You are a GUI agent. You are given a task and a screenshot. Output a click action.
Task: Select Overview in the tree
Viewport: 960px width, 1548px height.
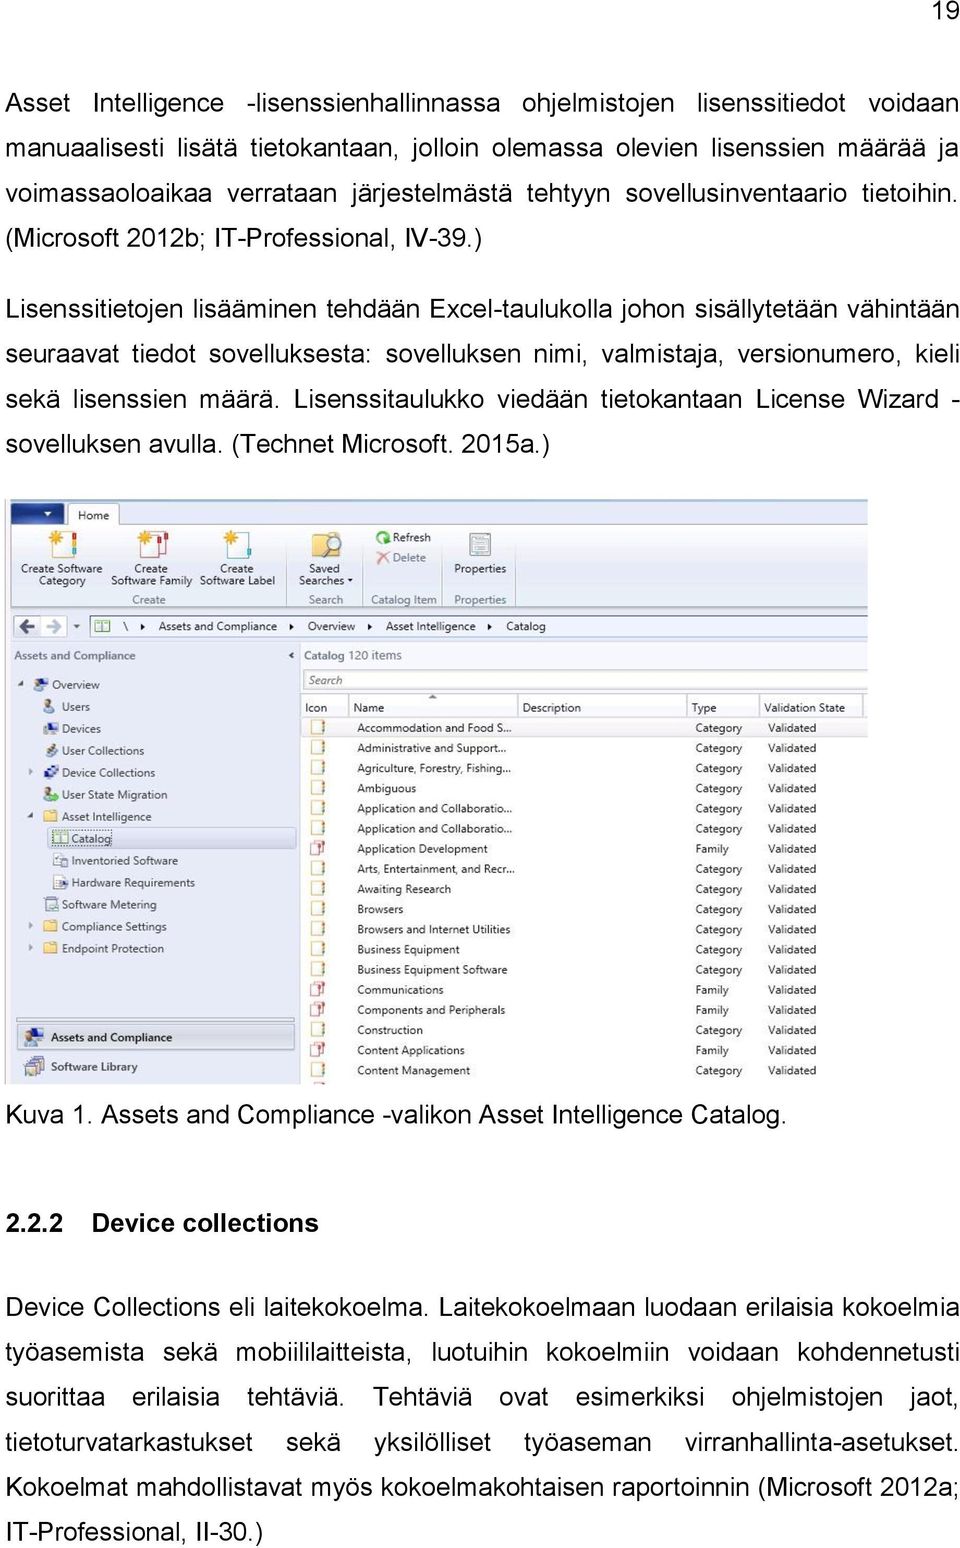tap(75, 685)
